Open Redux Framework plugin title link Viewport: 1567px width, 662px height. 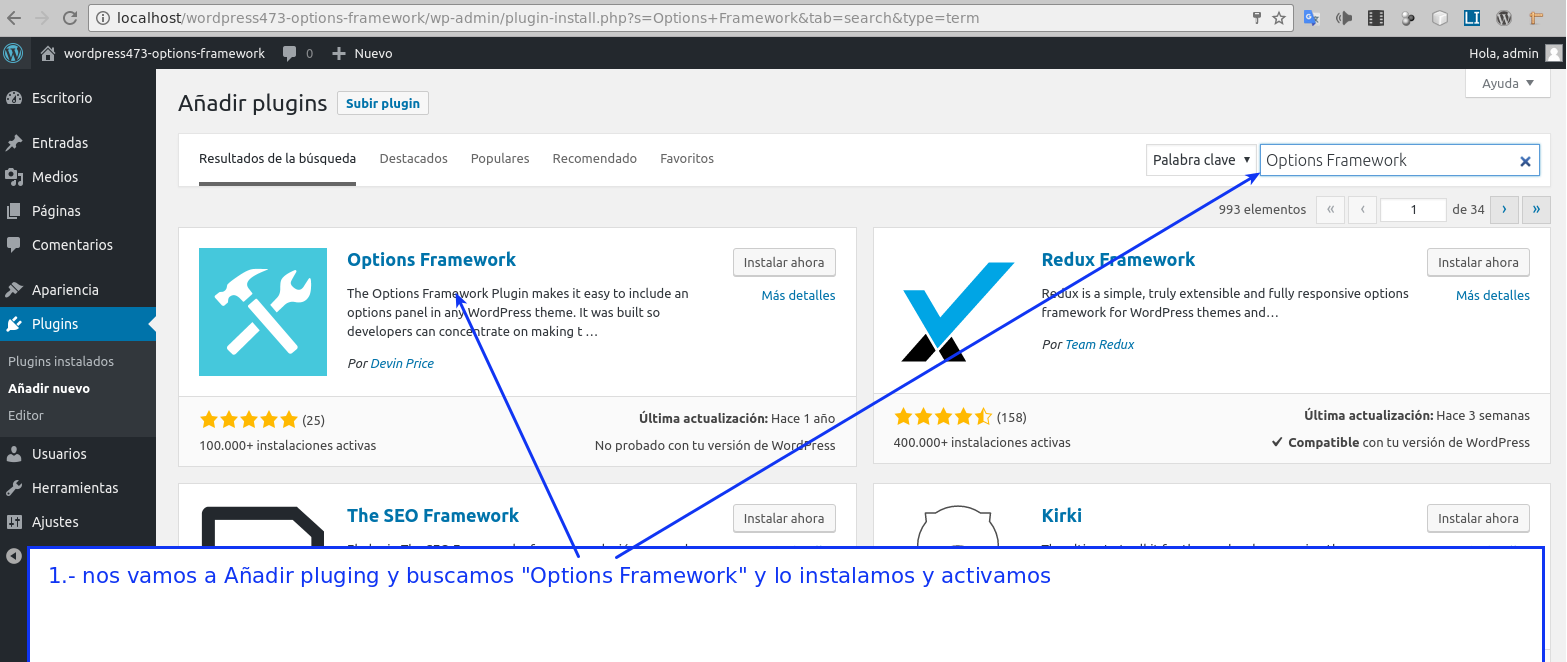pyautogui.click(x=1118, y=259)
